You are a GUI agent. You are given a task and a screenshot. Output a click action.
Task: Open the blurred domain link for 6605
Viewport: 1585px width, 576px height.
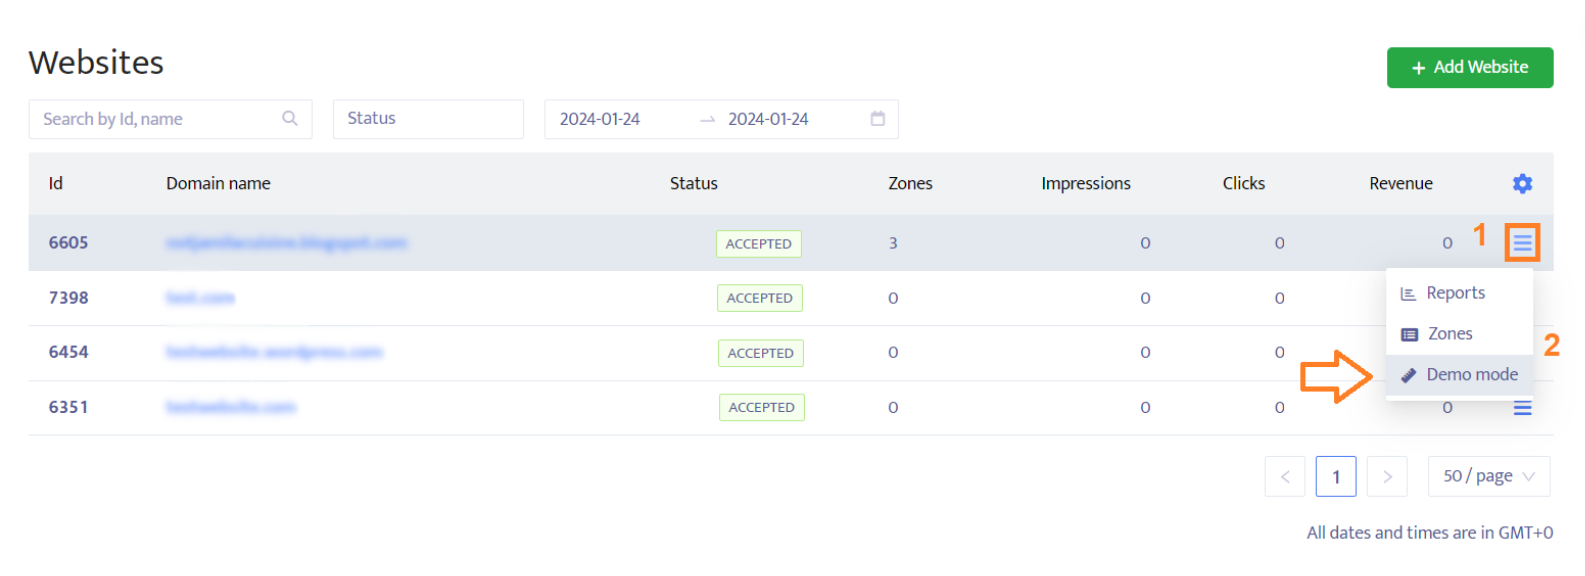point(286,243)
